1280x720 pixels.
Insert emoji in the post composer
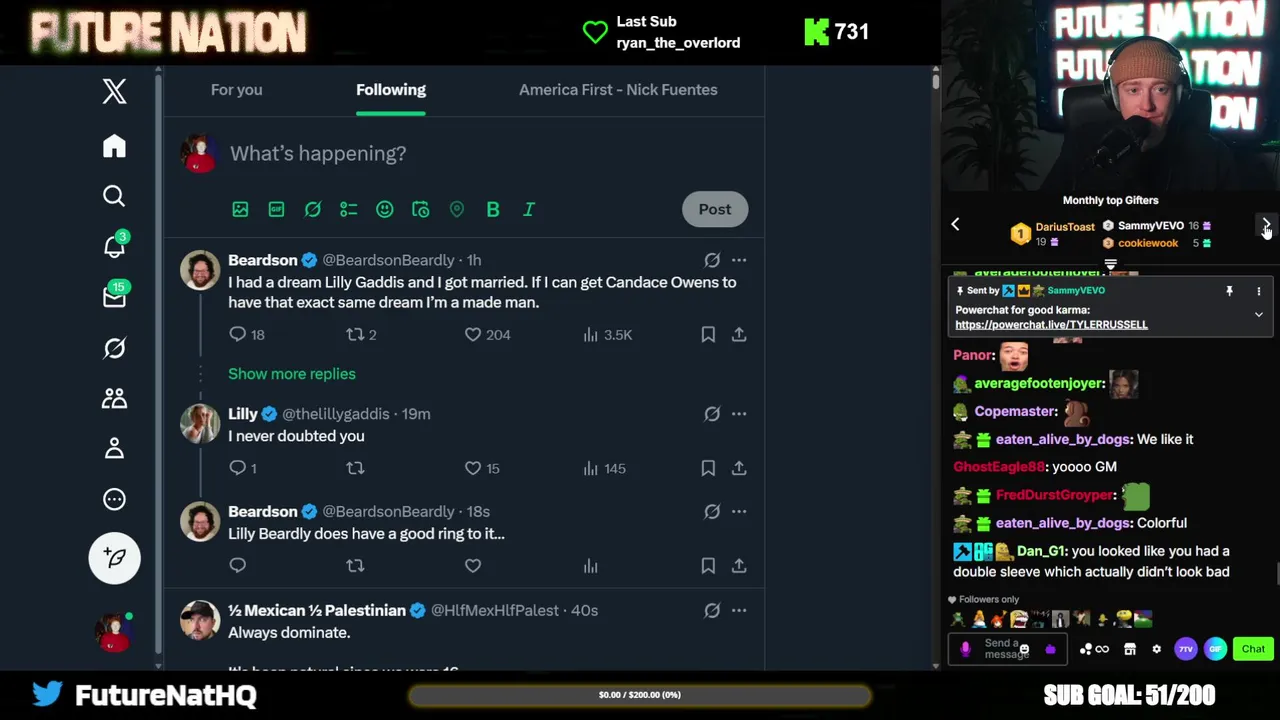(x=384, y=209)
